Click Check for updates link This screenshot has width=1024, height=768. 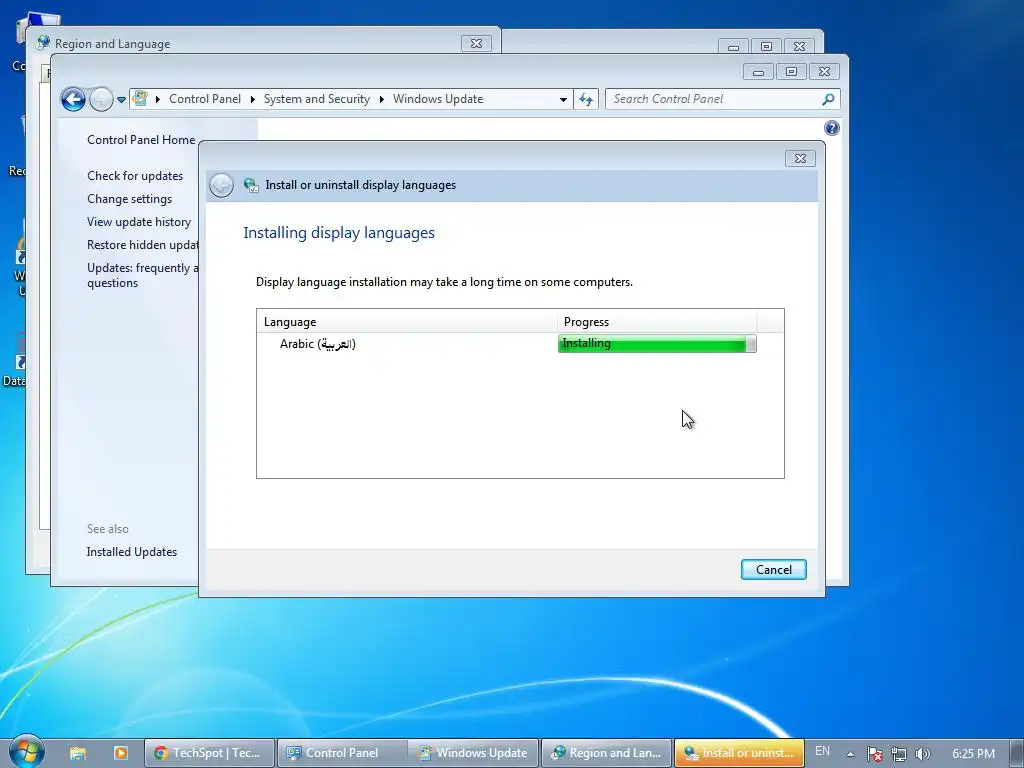[x=135, y=176]
